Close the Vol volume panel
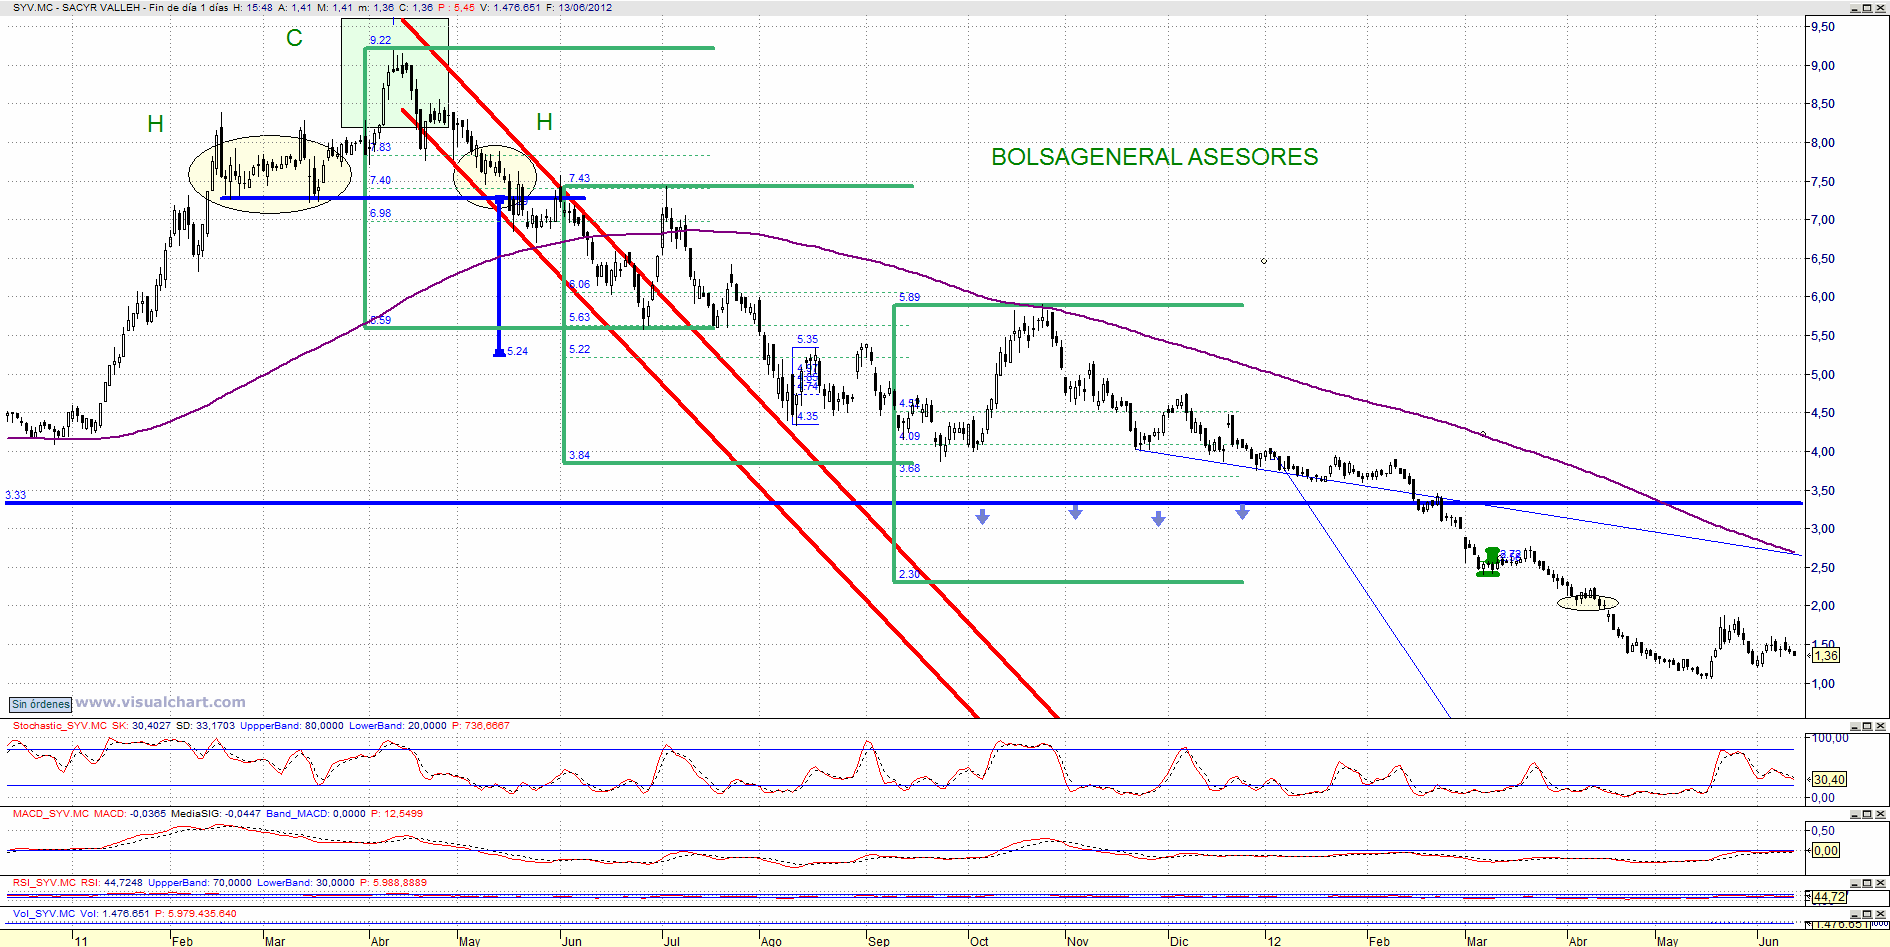 1880,915
